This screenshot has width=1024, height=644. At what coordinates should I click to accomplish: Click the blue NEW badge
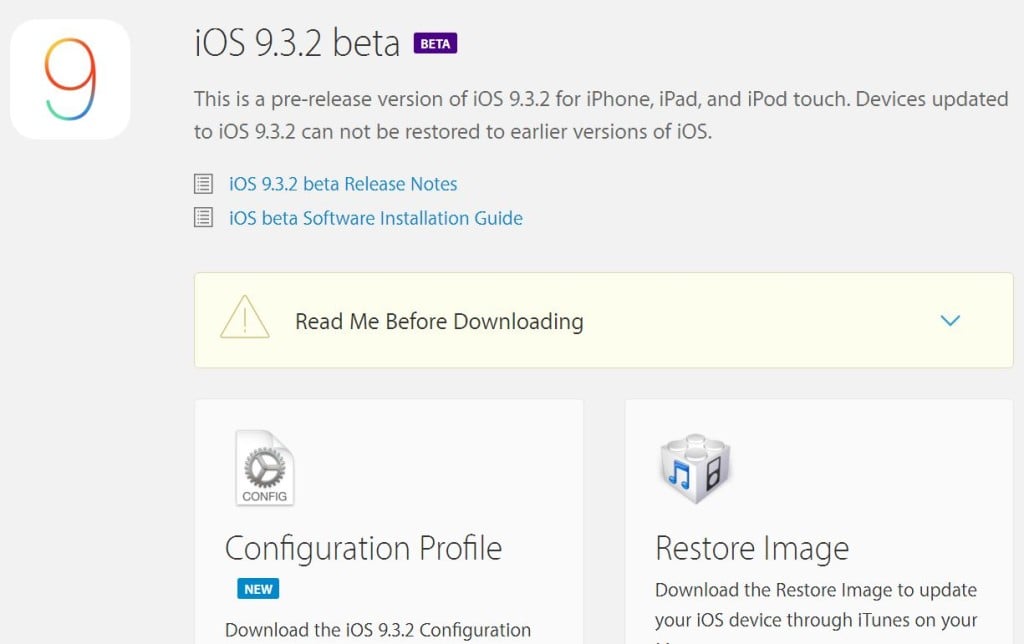coord(258,589)
